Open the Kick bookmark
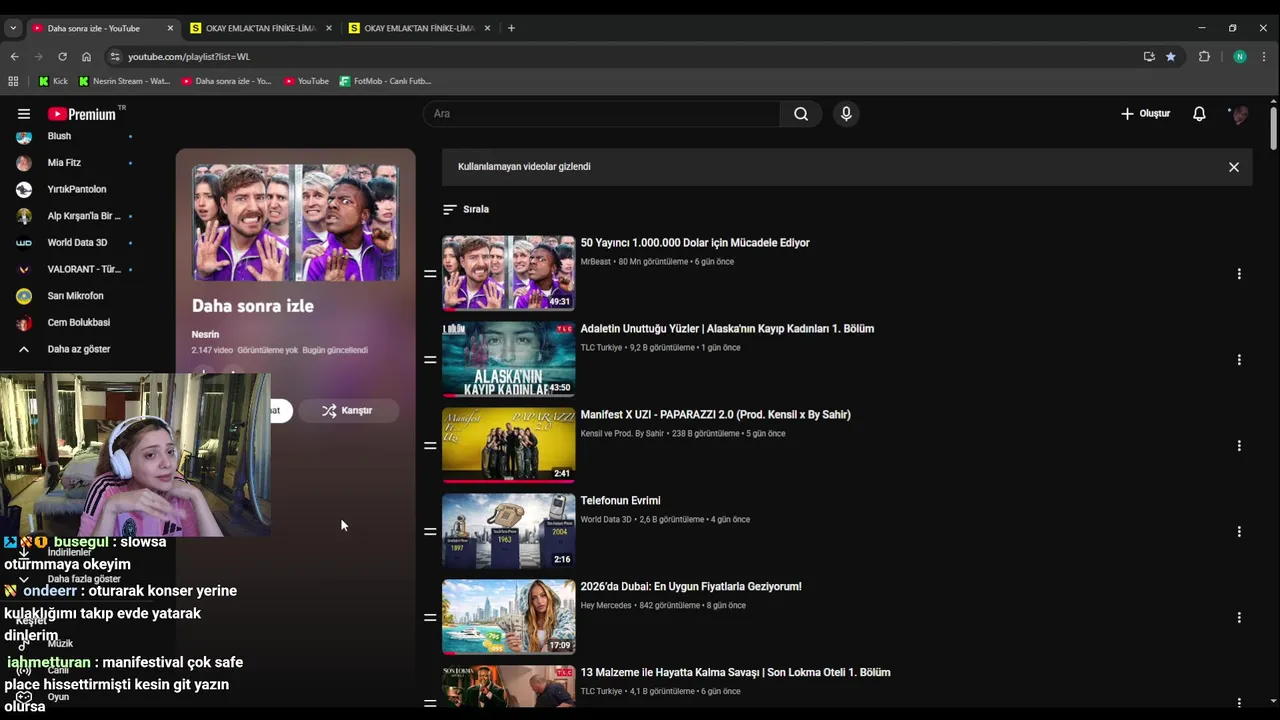 tap(53, 81)
